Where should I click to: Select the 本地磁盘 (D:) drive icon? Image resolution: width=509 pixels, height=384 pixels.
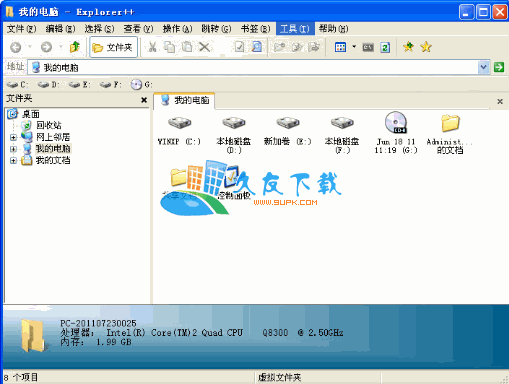[x=234, y=123]
